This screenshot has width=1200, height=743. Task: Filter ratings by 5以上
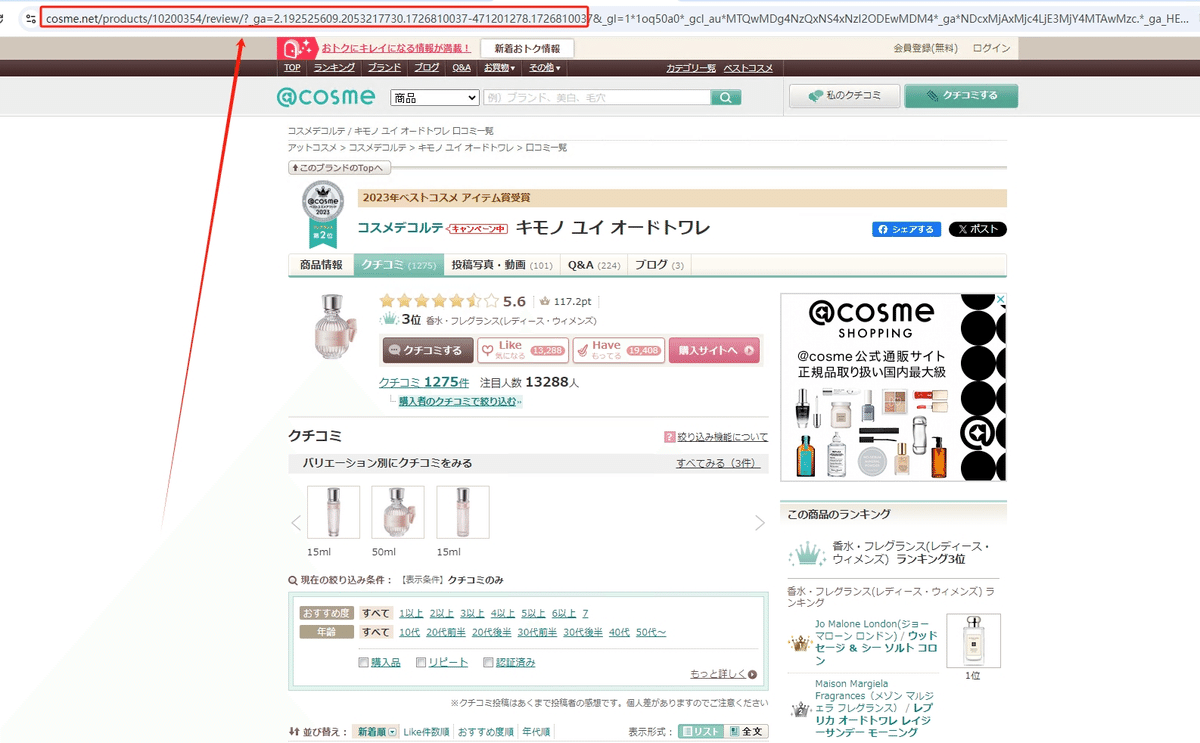(533, 613)
